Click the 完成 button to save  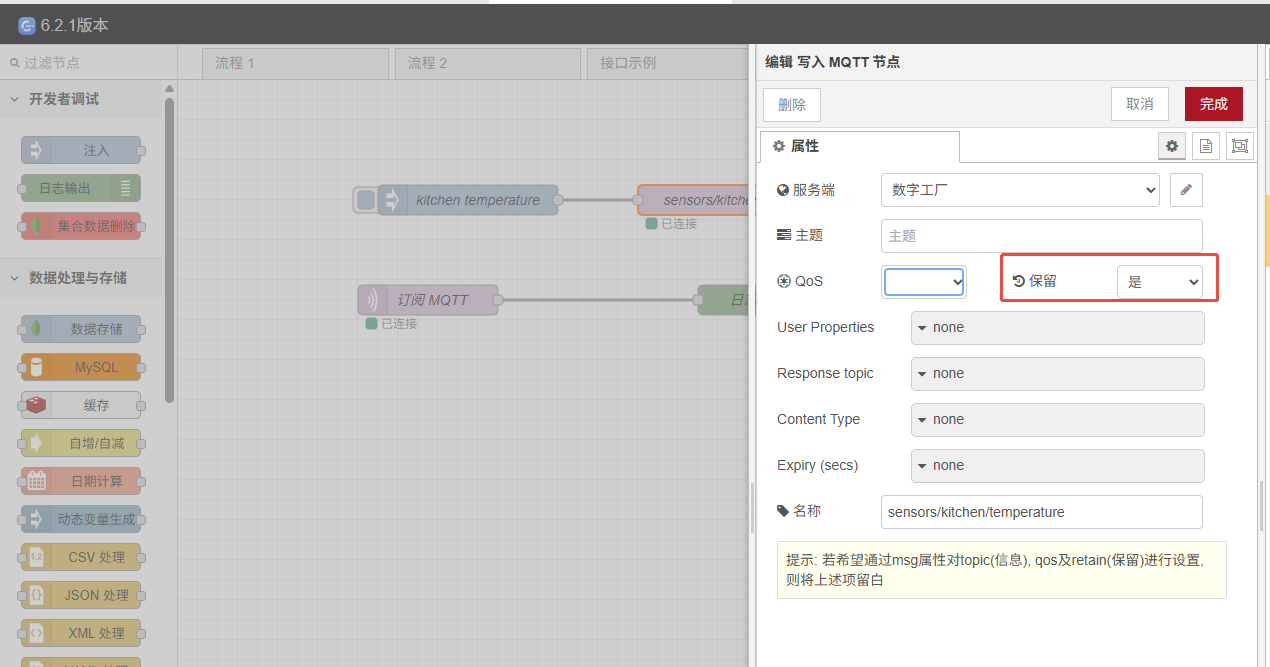coord(1213,104)
